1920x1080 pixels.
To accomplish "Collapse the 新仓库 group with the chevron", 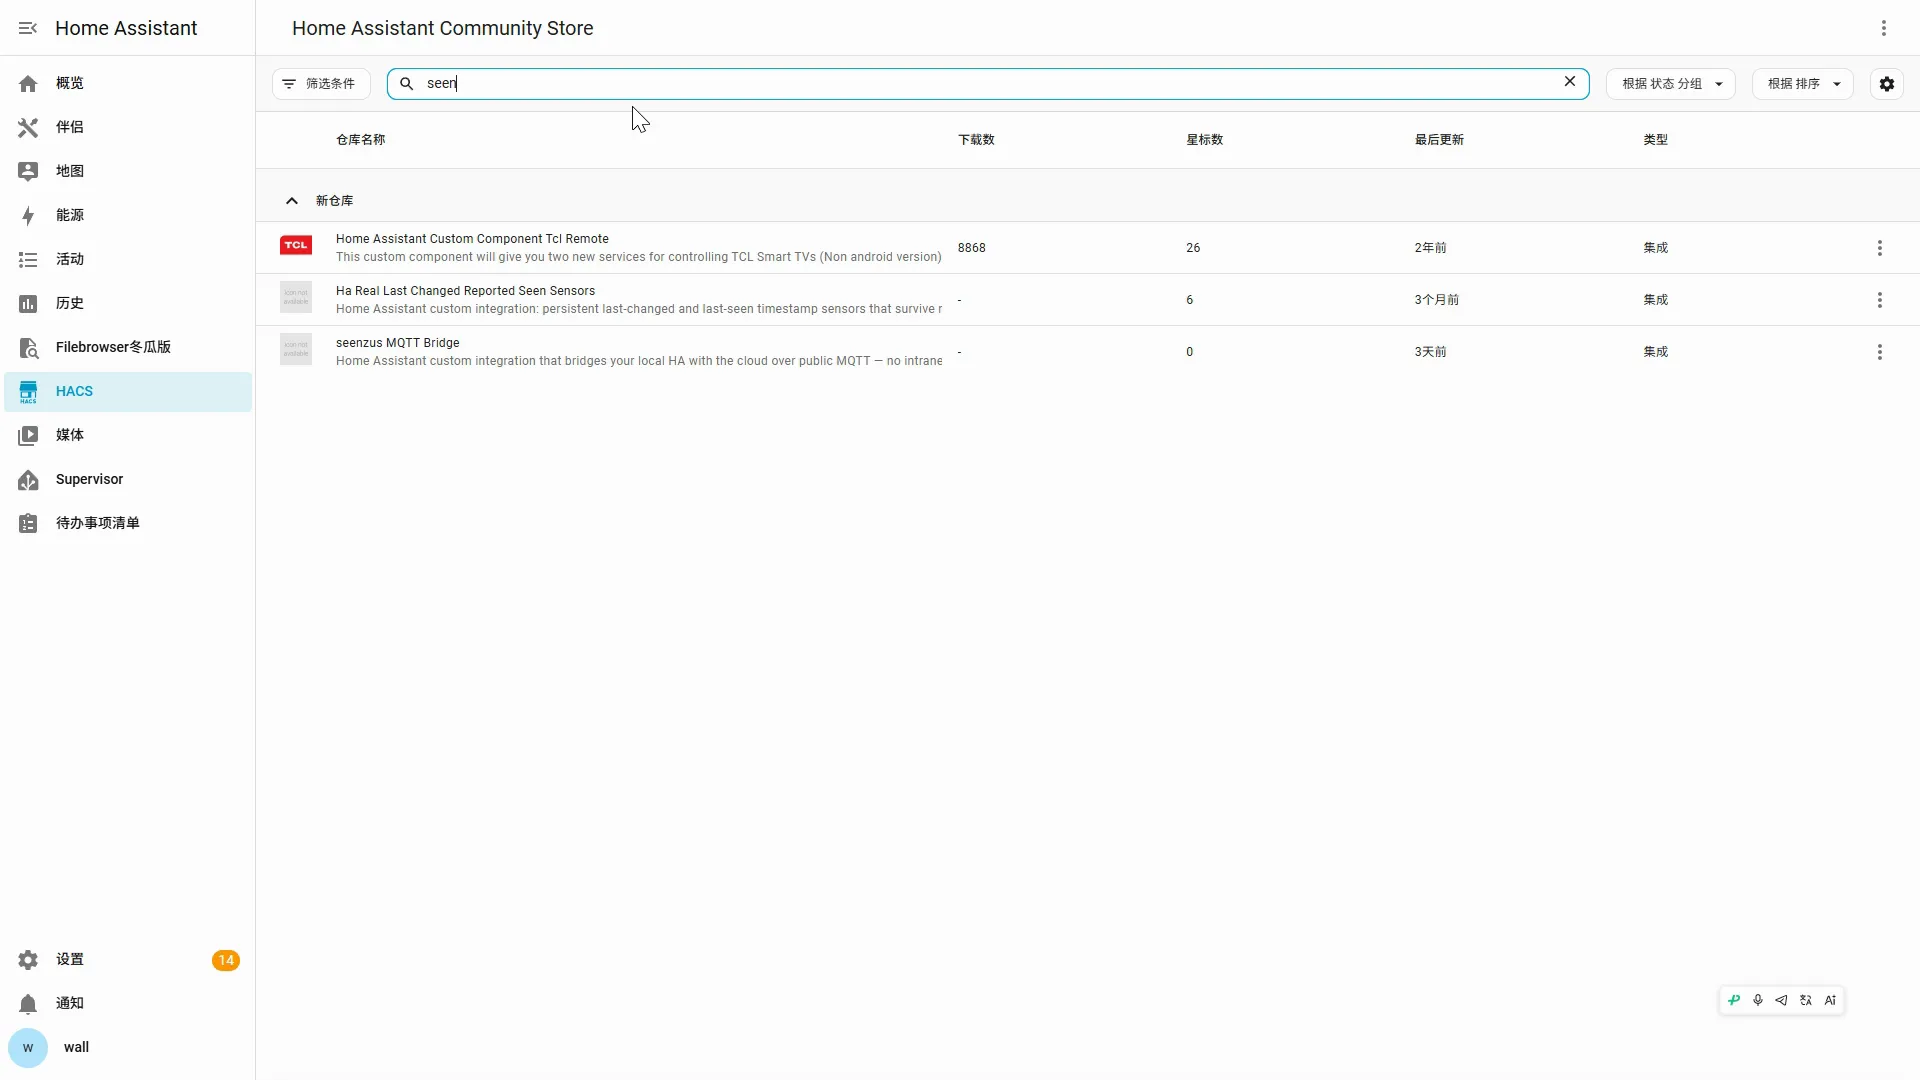I will [x=292, y=201].
